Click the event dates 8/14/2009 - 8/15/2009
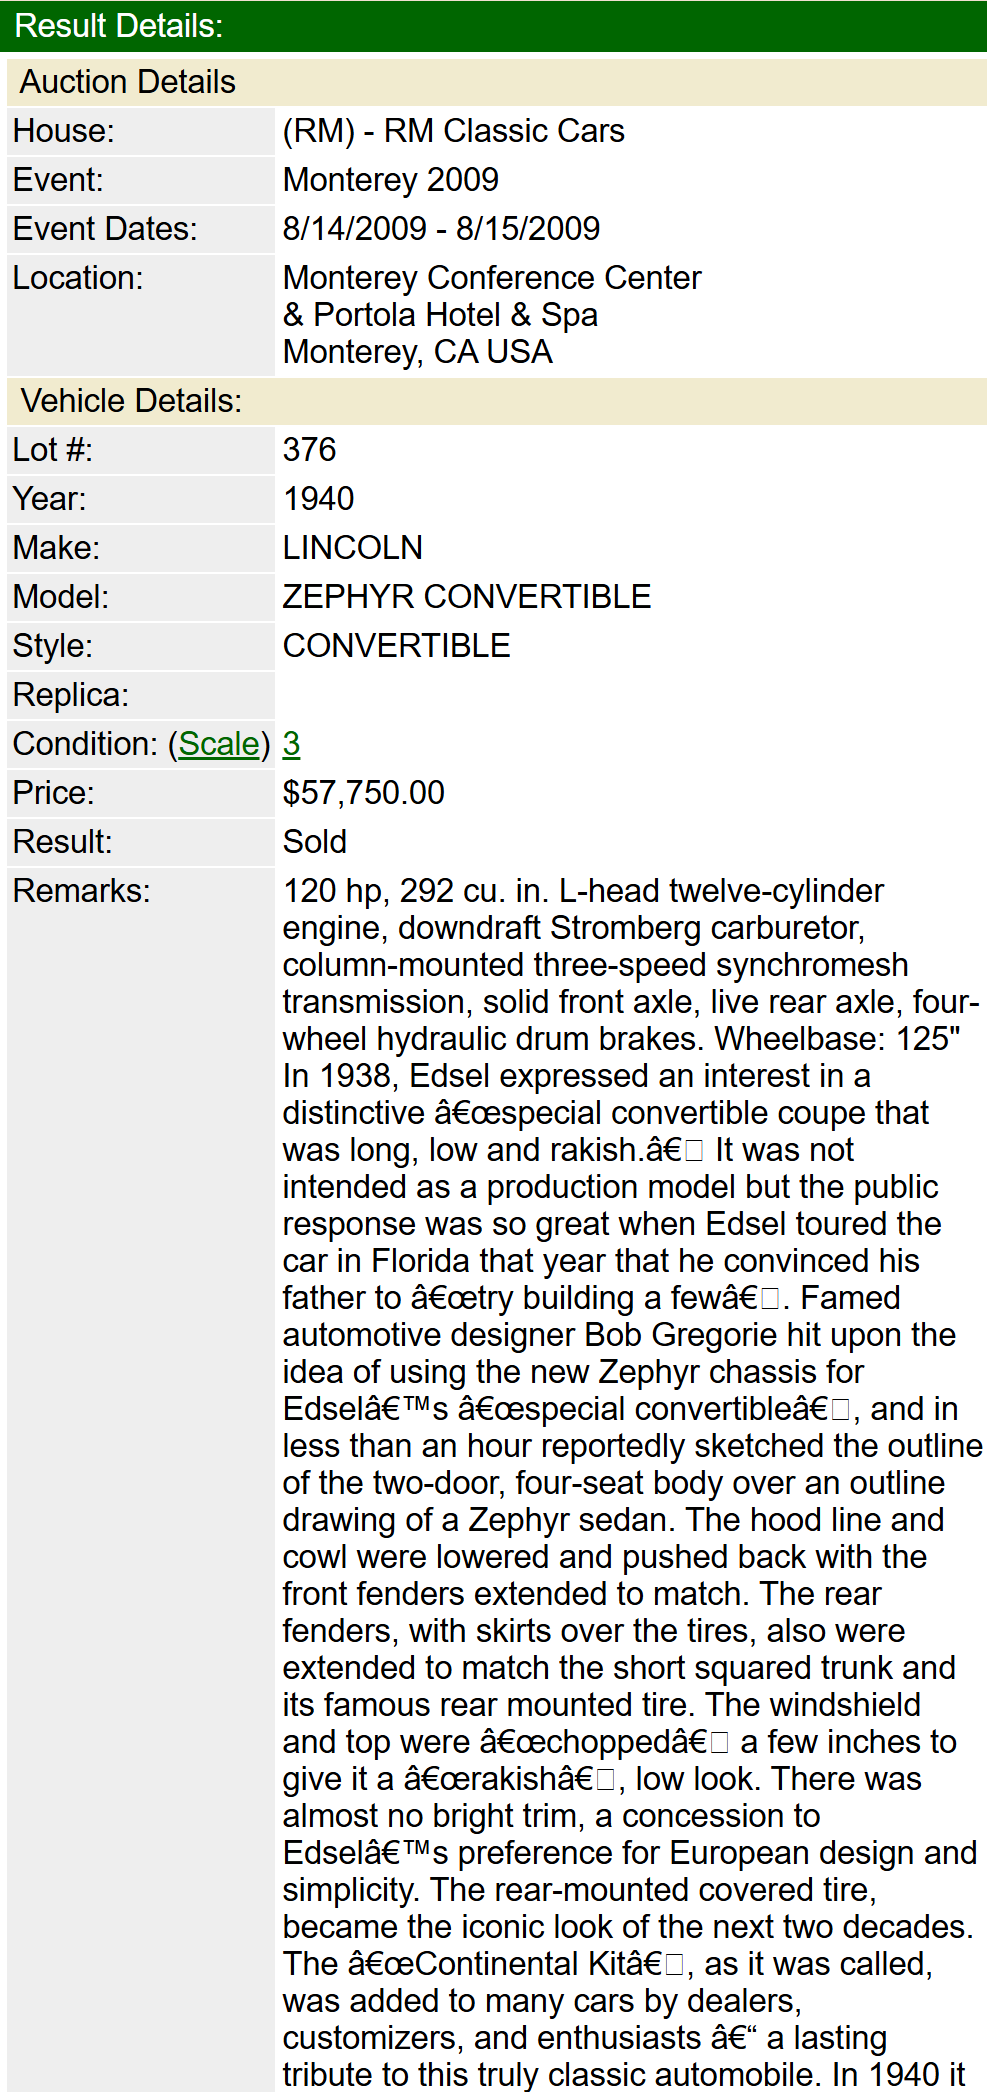The height and width of the screenshot is (2092, 987). 441,229
